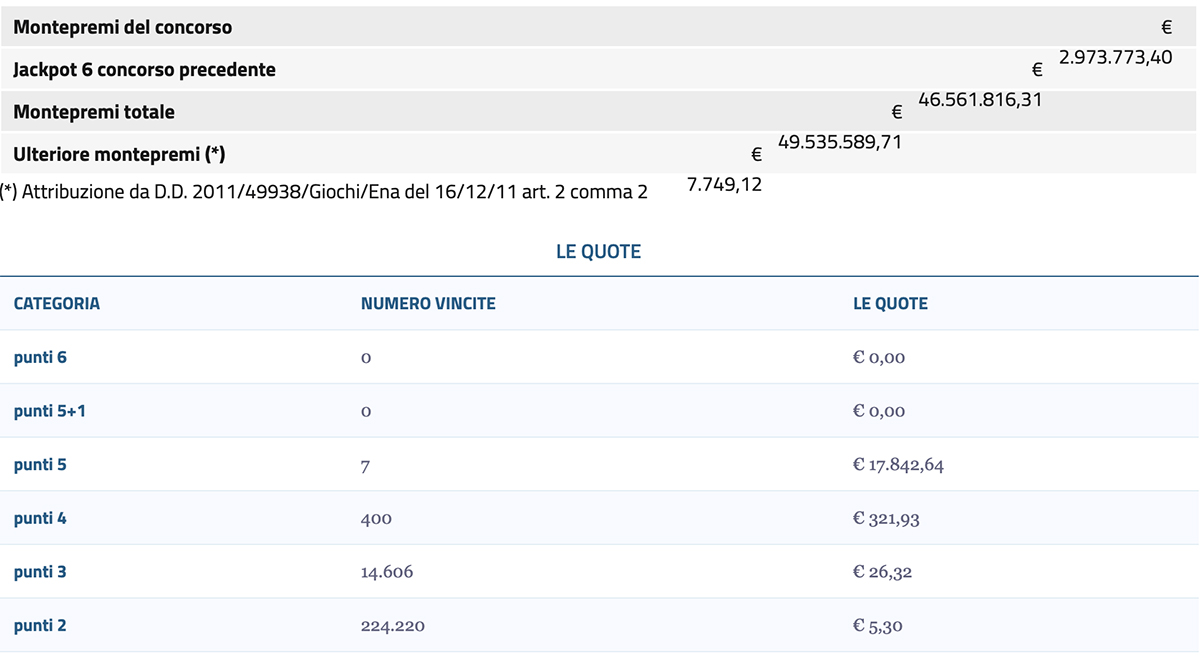Click the centered LE QUOTE section heading
This screenshot has height=656, width=1200.
(598, 252)
